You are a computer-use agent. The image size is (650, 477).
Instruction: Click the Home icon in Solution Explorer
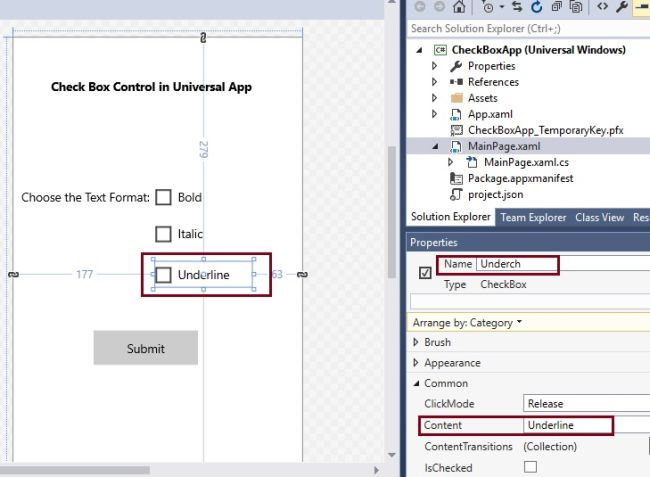click(459, 7)
